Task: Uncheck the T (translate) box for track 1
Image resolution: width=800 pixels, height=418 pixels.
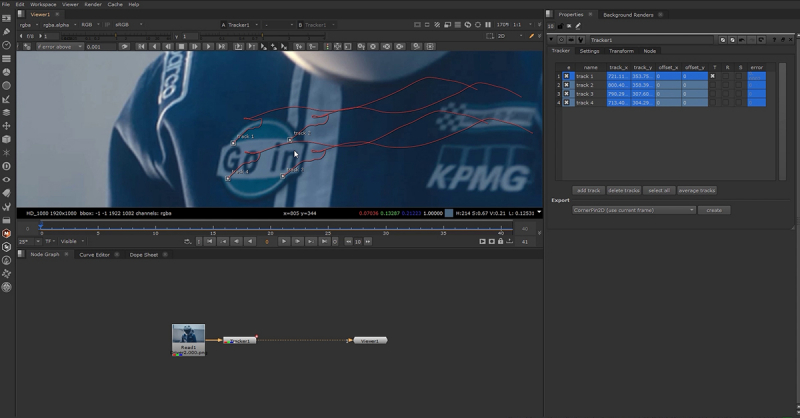Action: [x=712, y=76]
